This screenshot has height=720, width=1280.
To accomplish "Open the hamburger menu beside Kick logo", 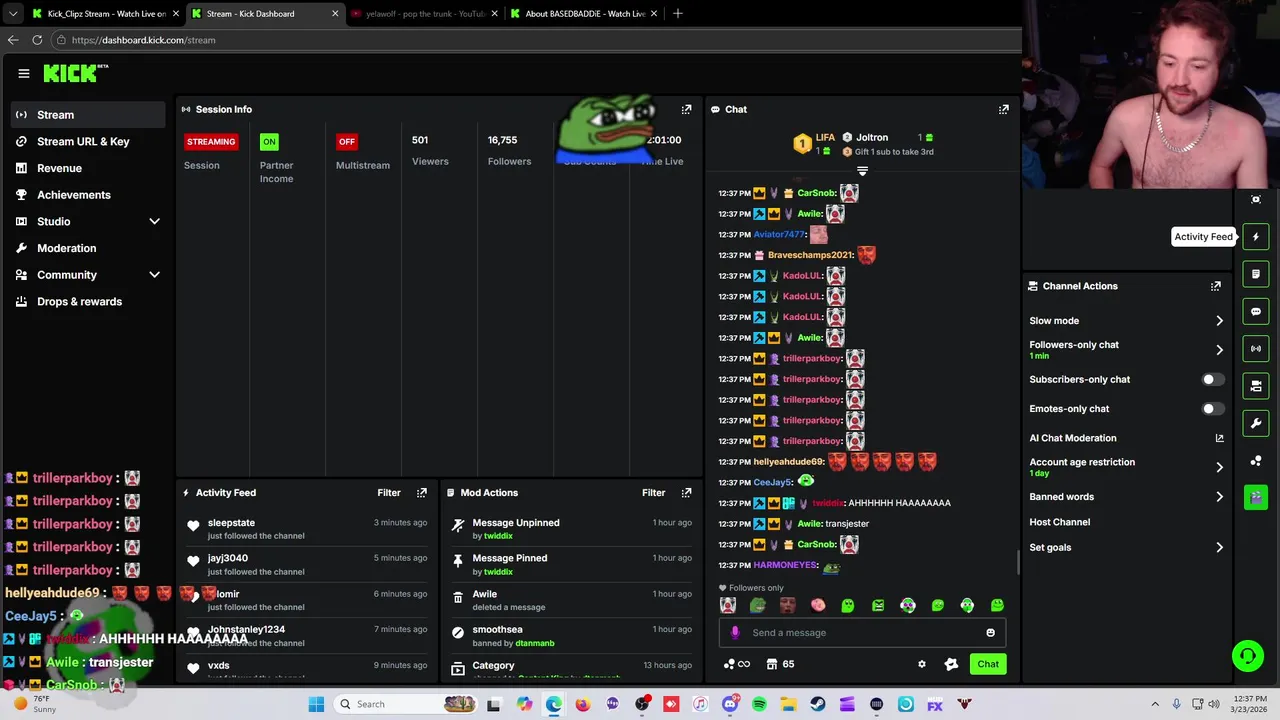I will 24,73.
